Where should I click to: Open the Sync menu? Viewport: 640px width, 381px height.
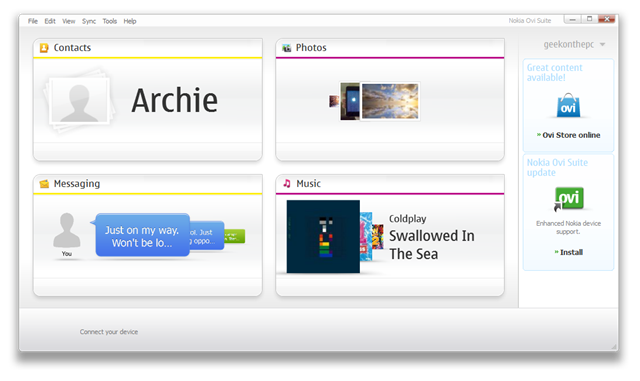[x=89, y=21]
